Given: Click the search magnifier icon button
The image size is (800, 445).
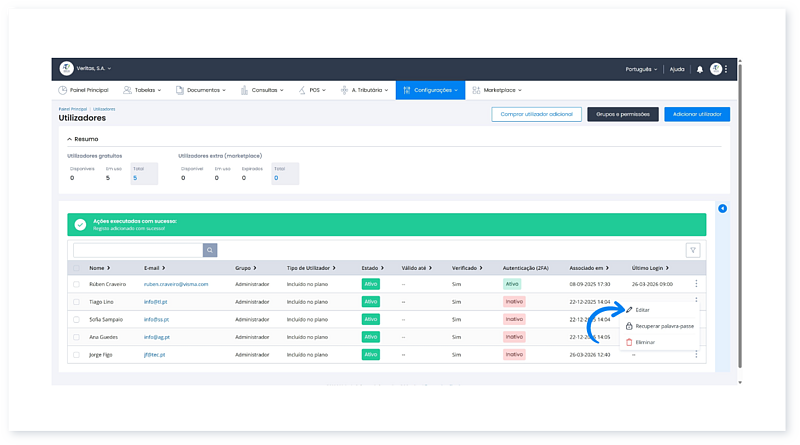Looking at the screenshot, I should pos(210,250).
